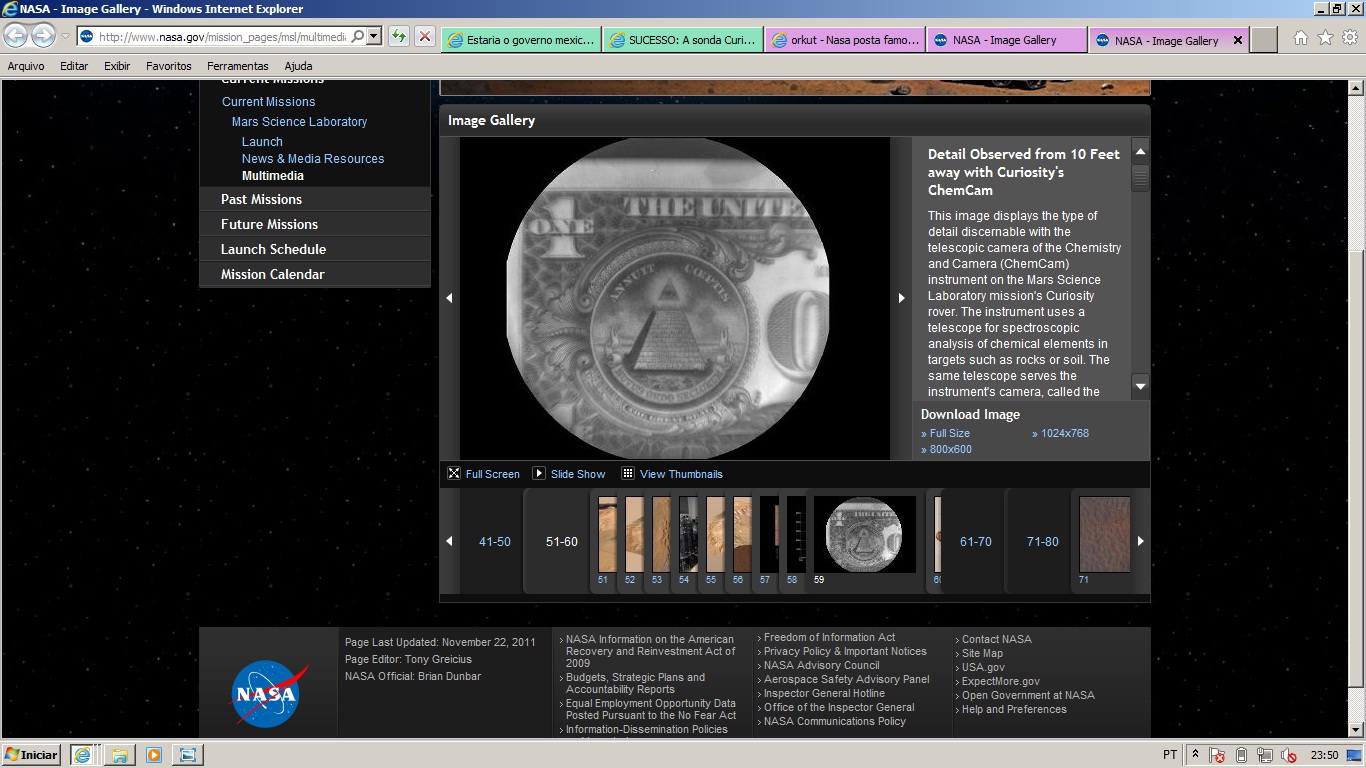
Task: Click the Launch sidebar link
Action: pyautogui.click(x=262, y=142)
